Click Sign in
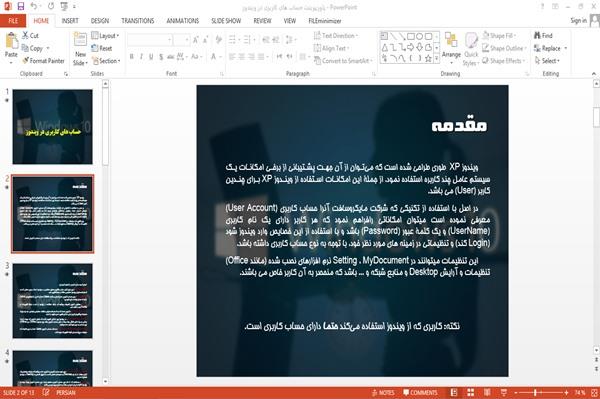 tap(578, 21)
